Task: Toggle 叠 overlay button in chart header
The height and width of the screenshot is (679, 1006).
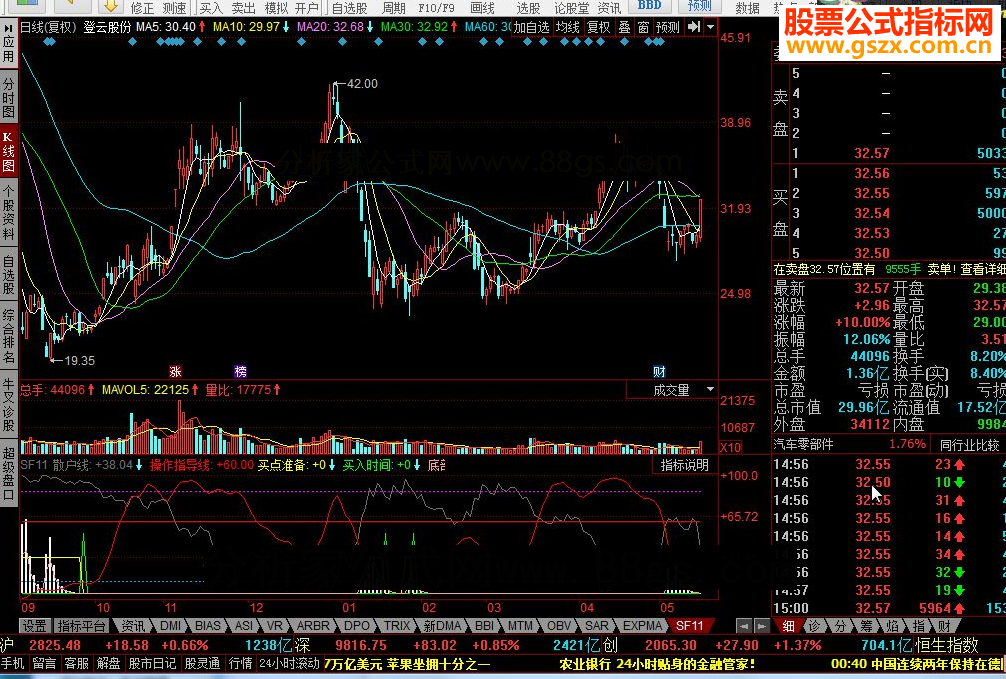Action: pyautogui.click(x=624, y=27)
